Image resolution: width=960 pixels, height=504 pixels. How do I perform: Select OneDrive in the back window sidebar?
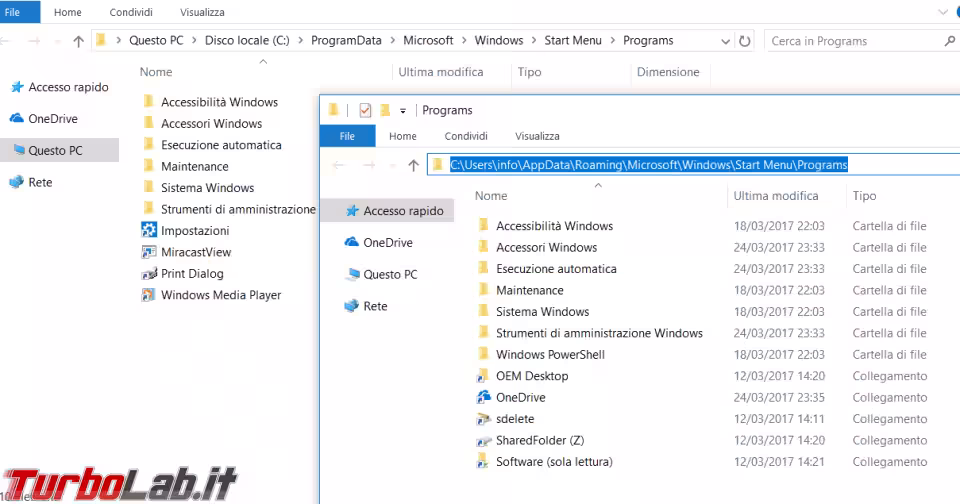(x=44, y=119)
